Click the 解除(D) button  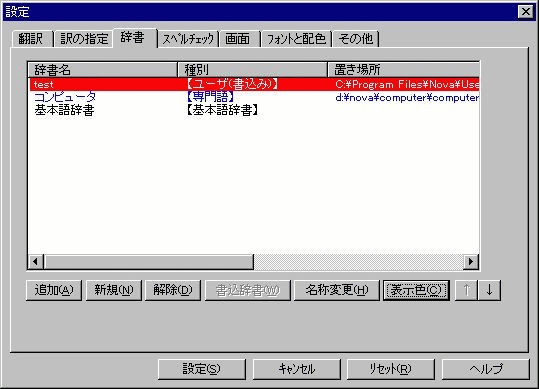click(x=173, y=290)
